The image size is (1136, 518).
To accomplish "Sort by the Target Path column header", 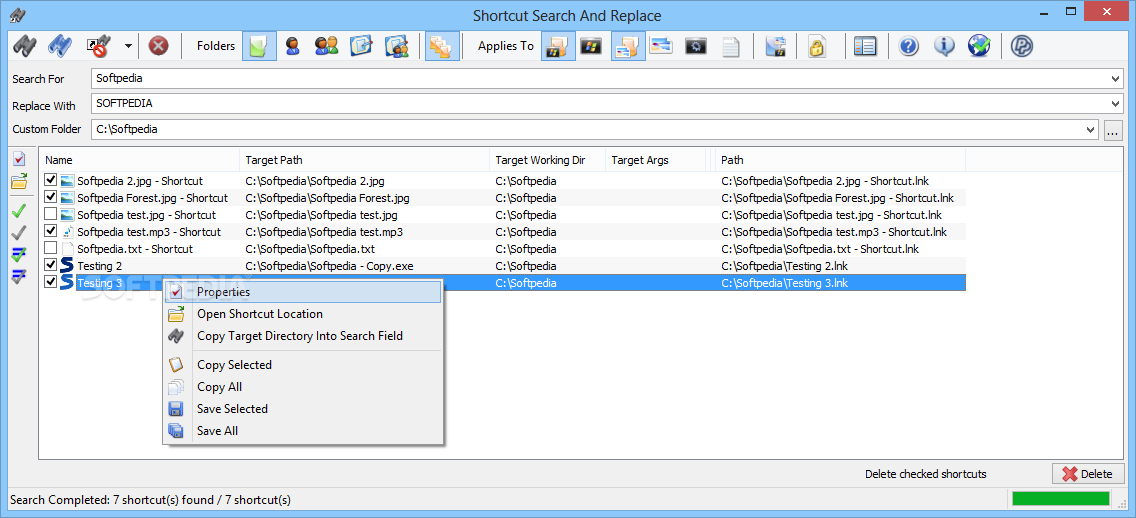I will [x=364, y=160].
